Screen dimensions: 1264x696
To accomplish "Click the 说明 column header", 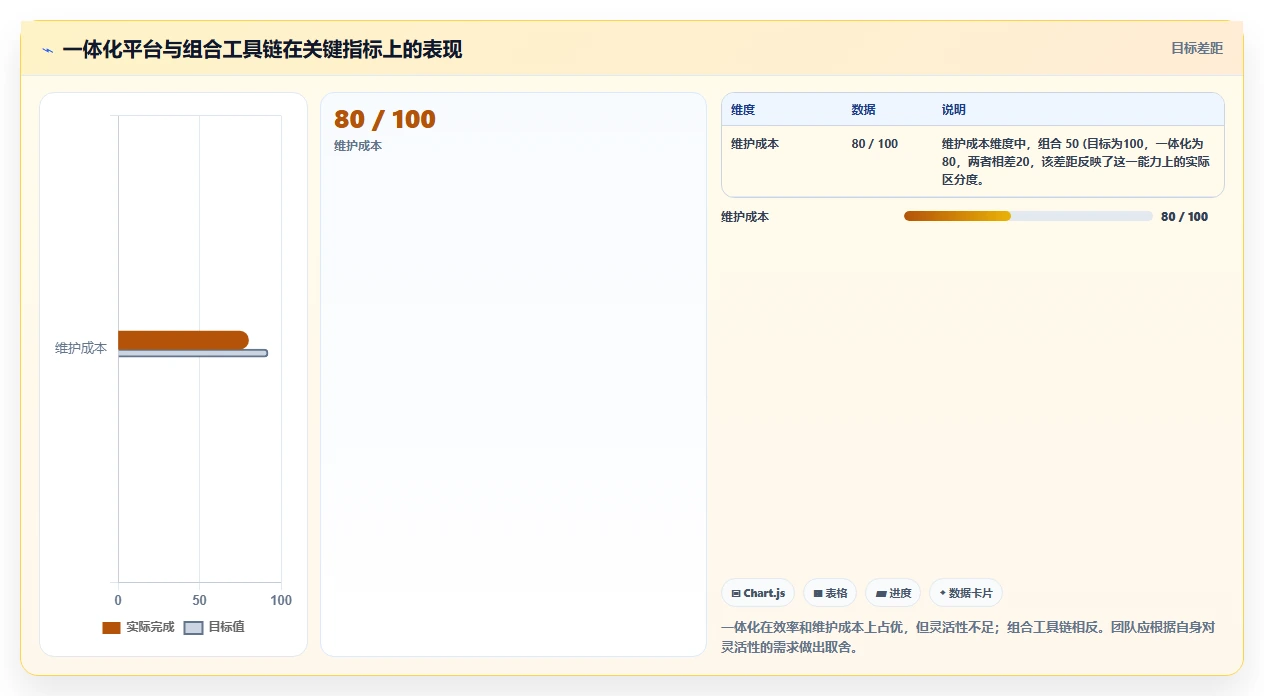I will [954, 110].
